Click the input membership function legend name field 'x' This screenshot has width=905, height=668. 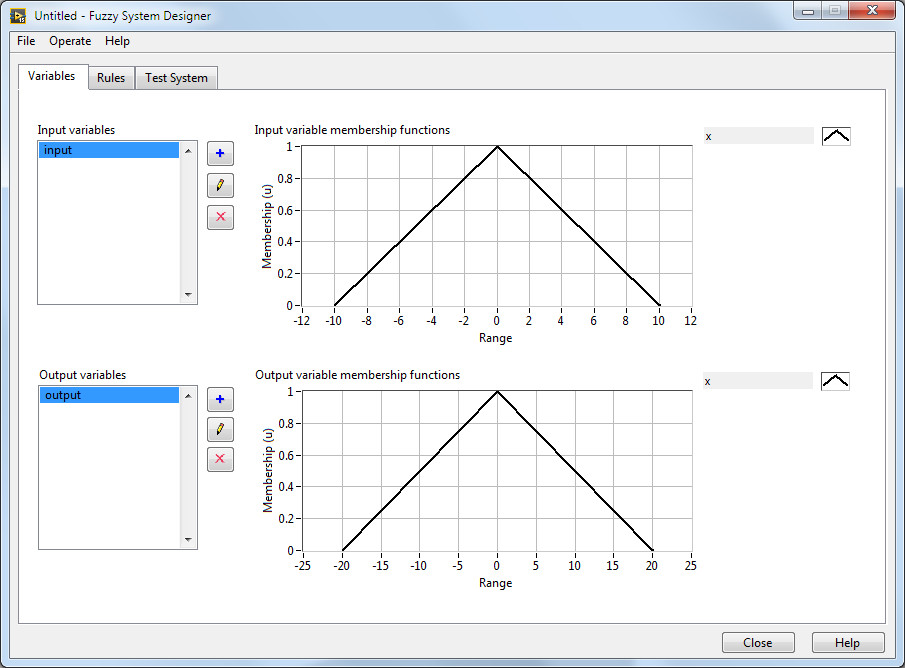[x=758, y=136]
